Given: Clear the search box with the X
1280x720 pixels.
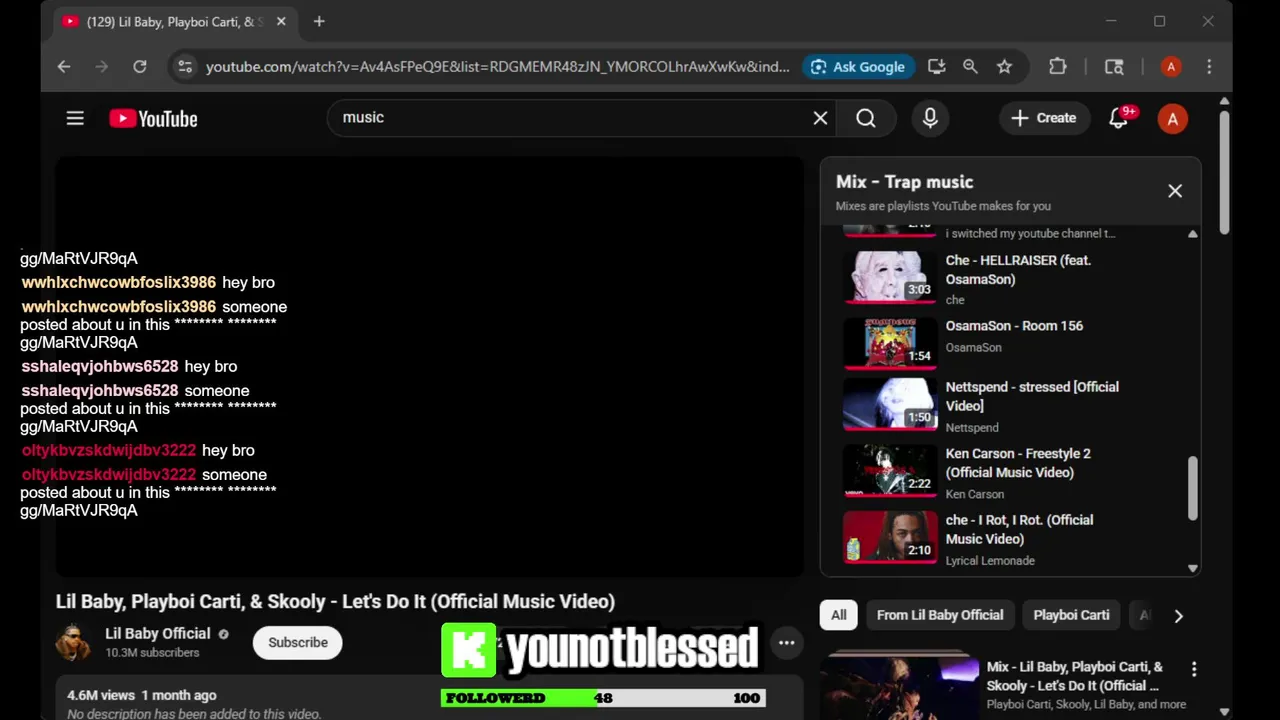Looking at the screenshot, I should [x=820, y=118].
